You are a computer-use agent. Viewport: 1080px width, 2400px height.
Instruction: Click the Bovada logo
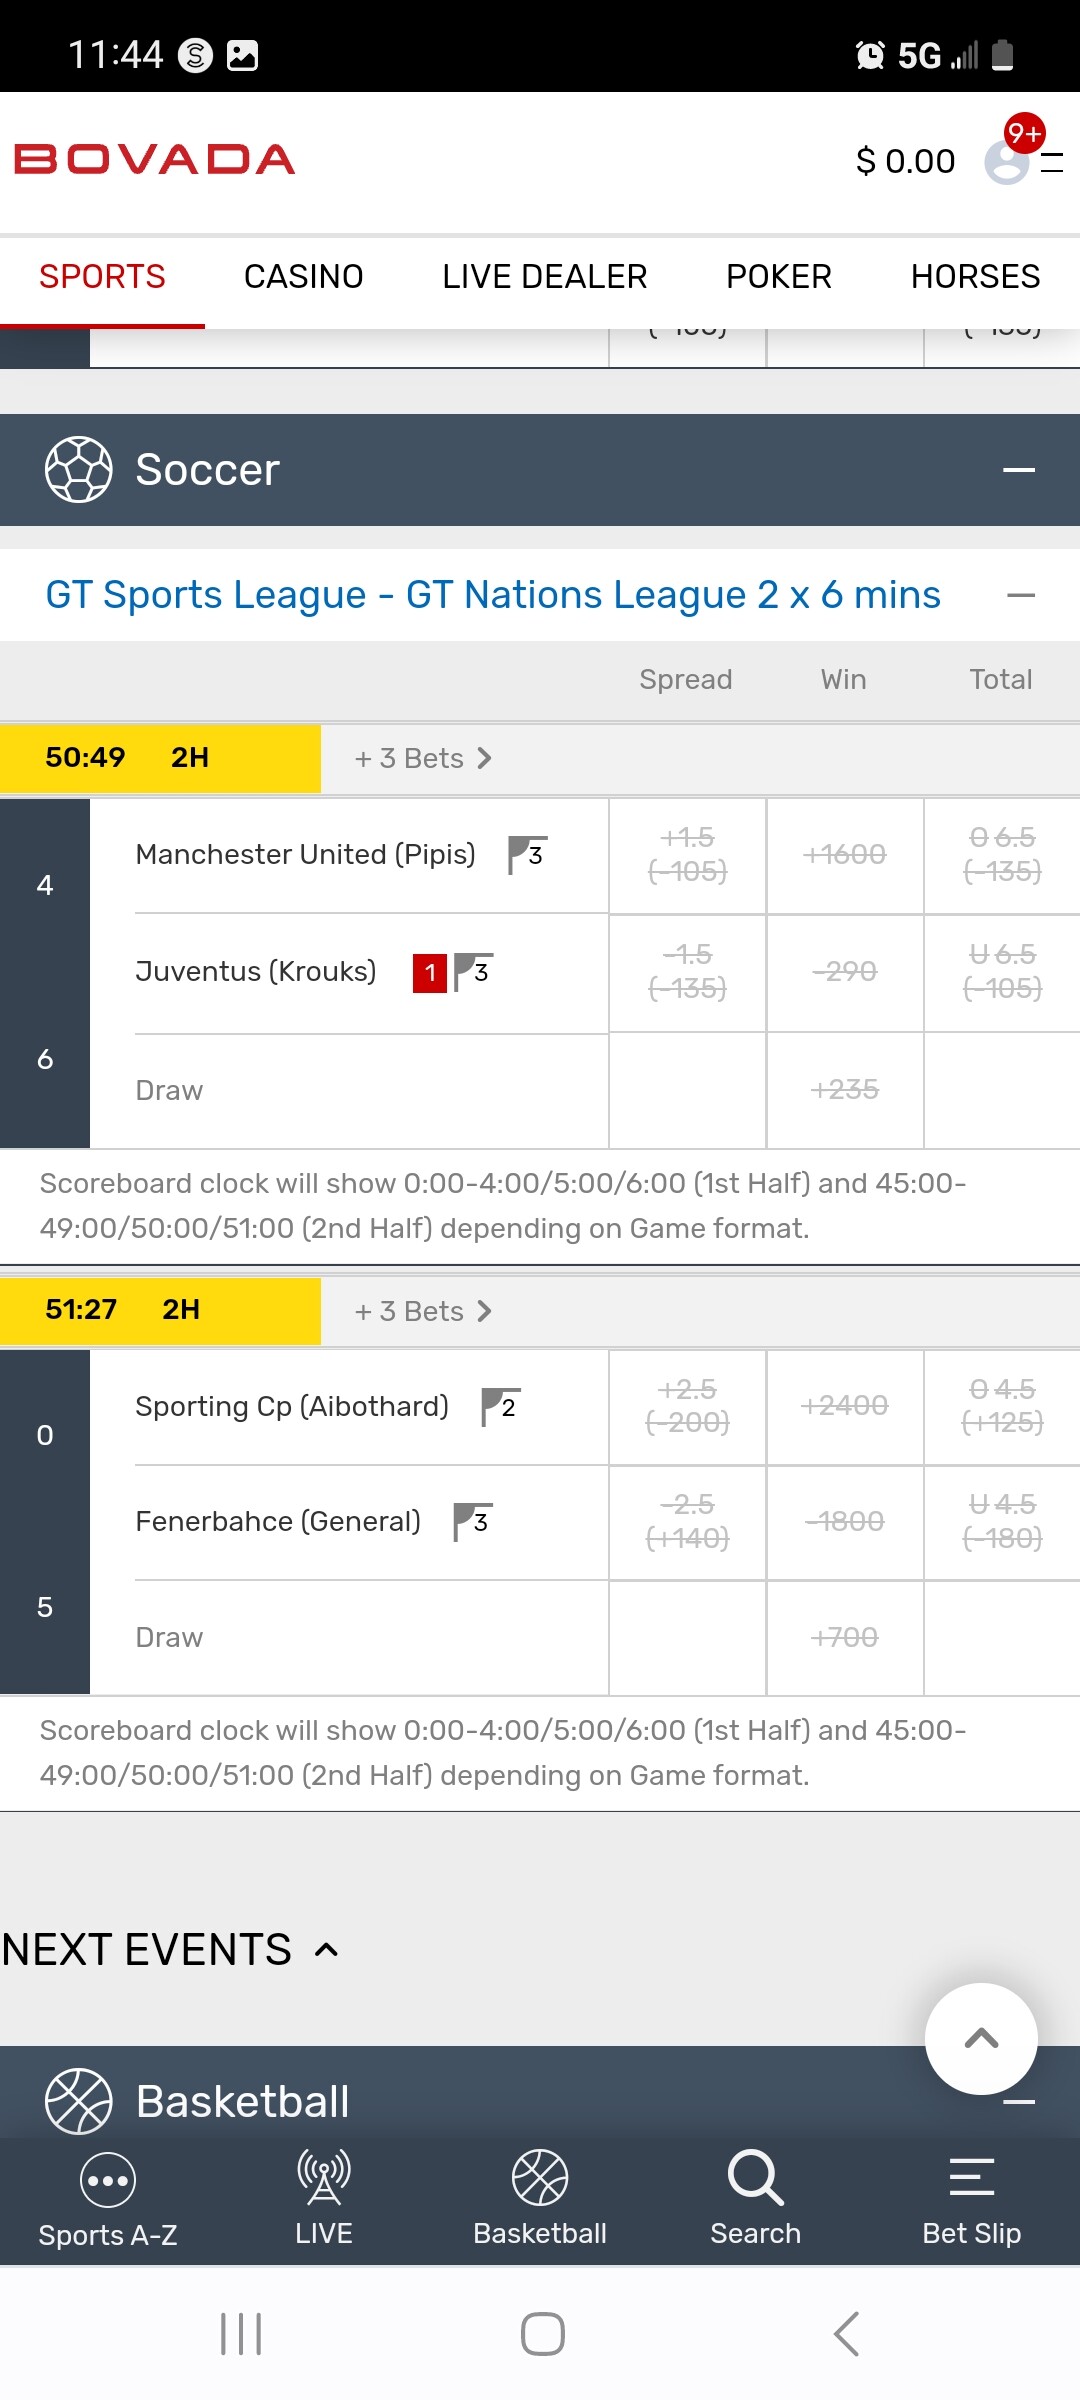tap(155, 160)
